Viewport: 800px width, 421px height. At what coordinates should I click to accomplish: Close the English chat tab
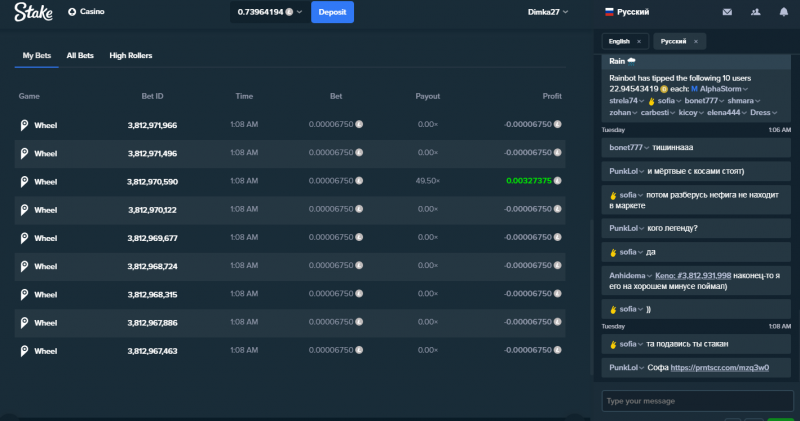pos(639,41)
